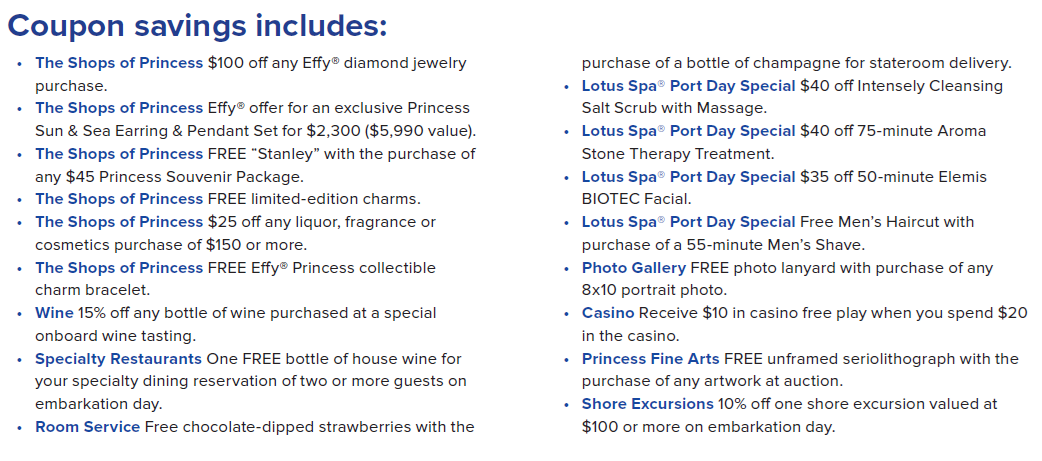1042x461 pixels.
Task: Click the Wine coupon link
Action: click(55, 313)
